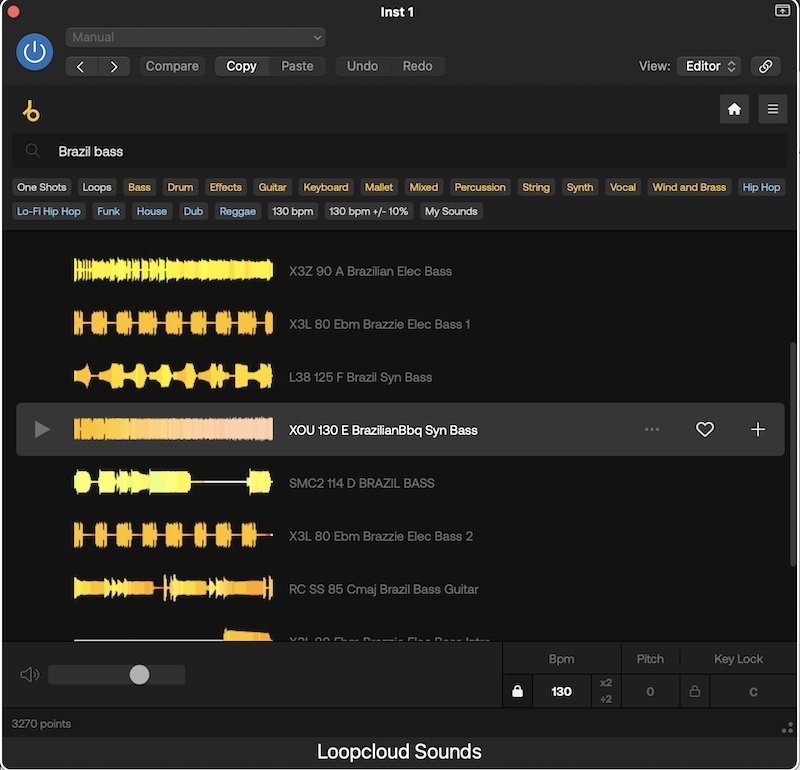
Task: Click the Paste button
Action: pos(297,66)
